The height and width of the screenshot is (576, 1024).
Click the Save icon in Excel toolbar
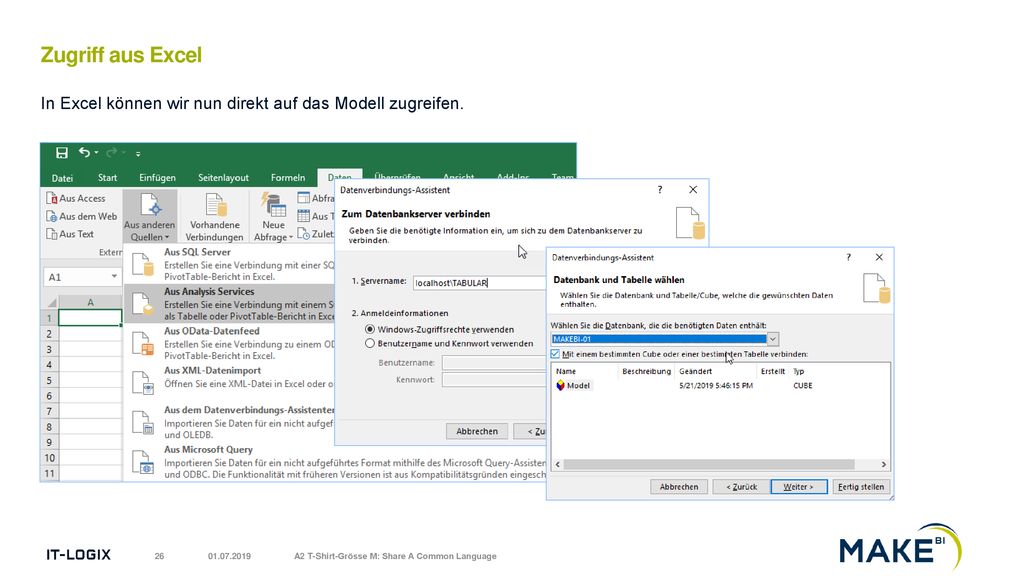coord(62,153)
